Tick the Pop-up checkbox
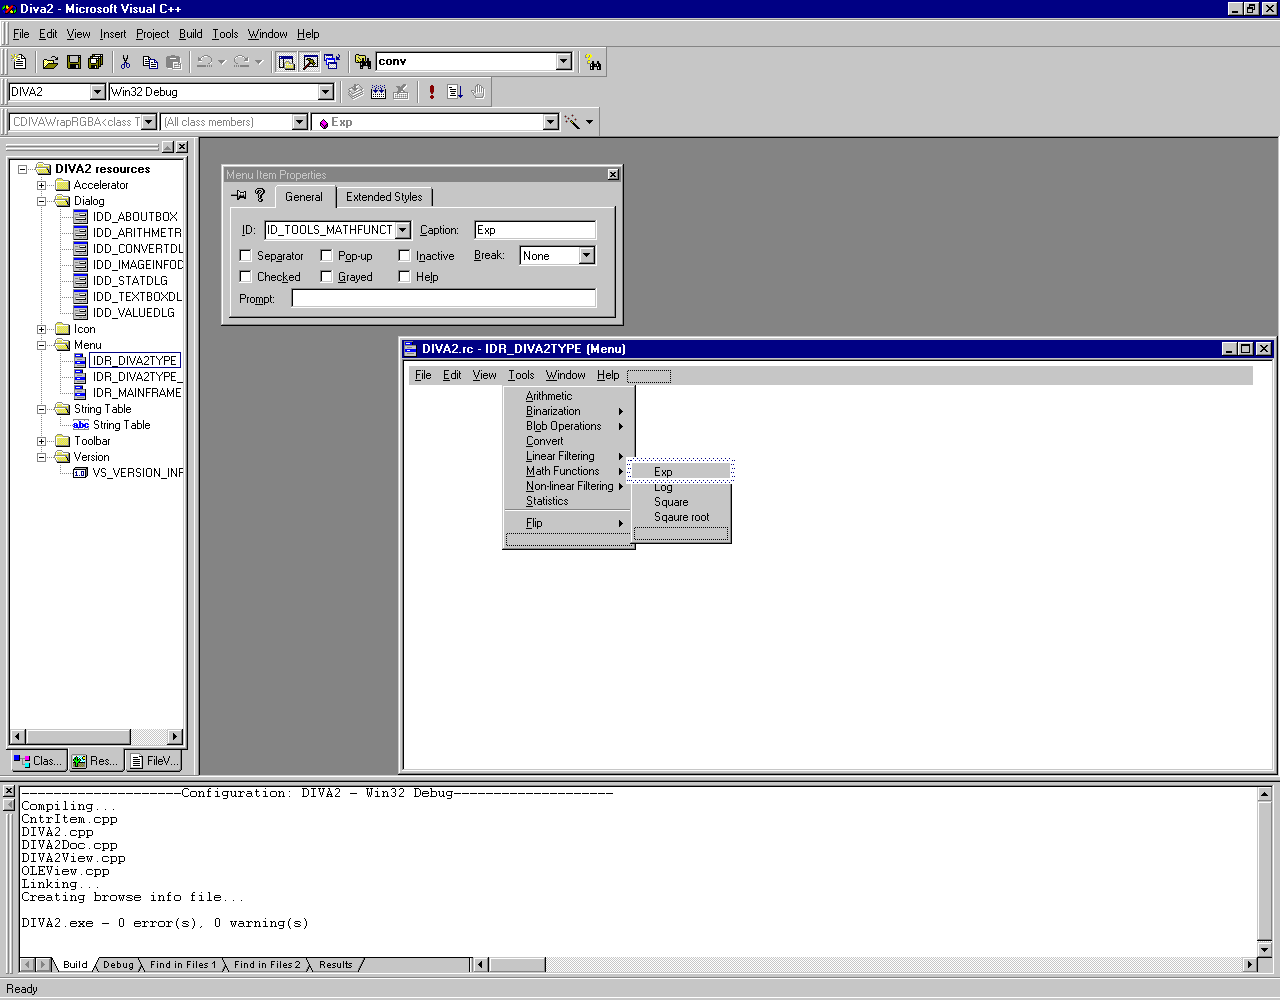 click(326, 256)
